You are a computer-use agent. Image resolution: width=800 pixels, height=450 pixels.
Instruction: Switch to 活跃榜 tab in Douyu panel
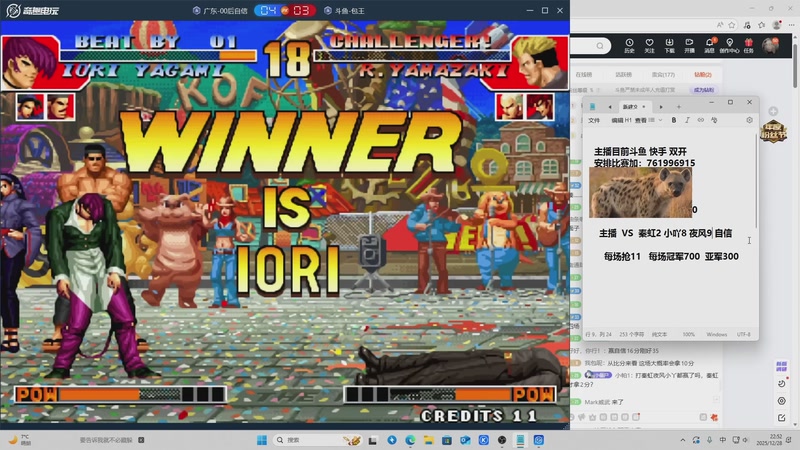pyautogui.click(x=623, y=74)
